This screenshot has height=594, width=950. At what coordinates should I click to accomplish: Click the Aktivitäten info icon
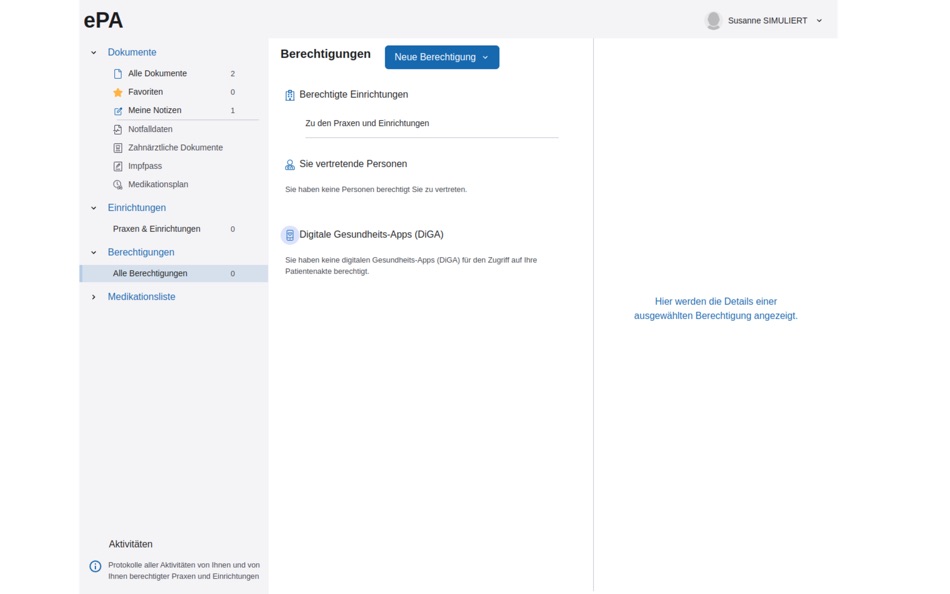point(93,565)
